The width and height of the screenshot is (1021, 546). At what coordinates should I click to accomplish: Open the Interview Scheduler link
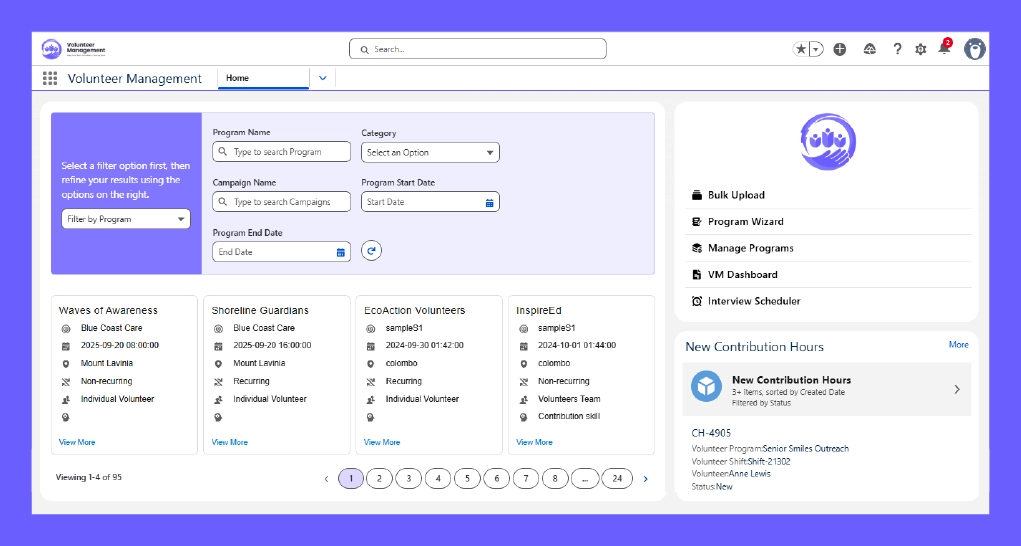click(x=754, y=301)
